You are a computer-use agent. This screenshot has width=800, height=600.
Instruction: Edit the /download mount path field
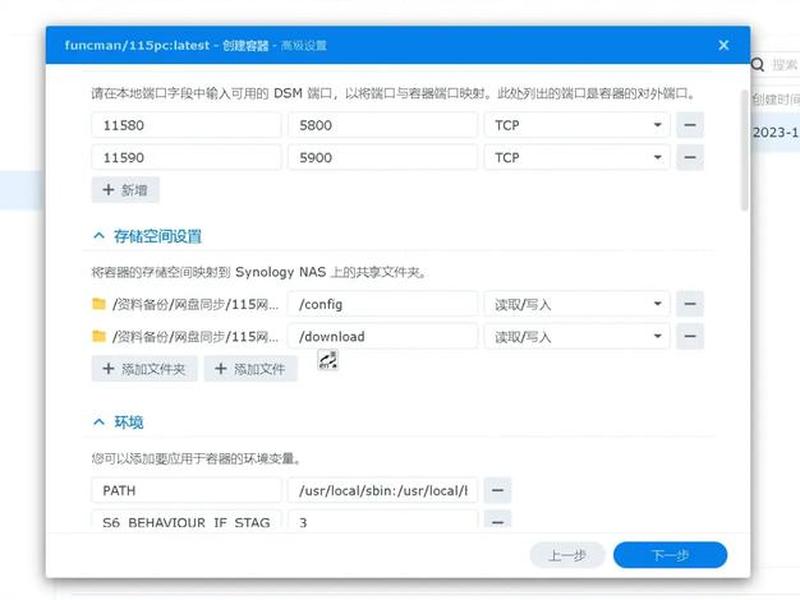coord(383,336)
